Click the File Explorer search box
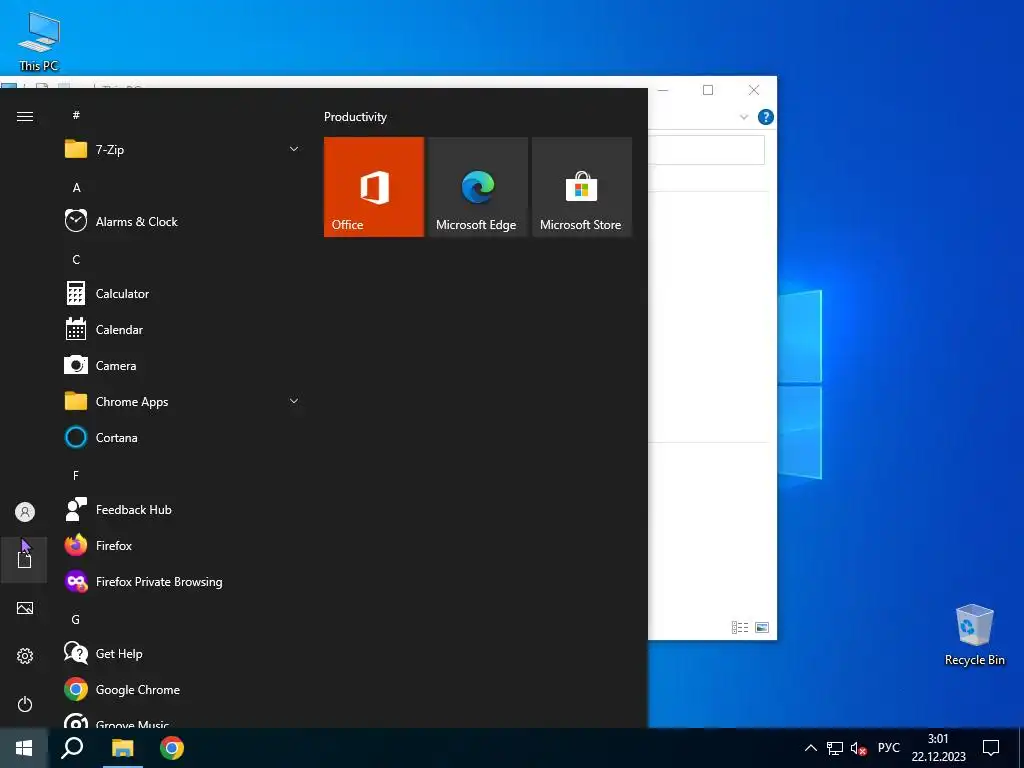Image resolution: width=1024 pixels, height=768 pixels. click(707, 150)
